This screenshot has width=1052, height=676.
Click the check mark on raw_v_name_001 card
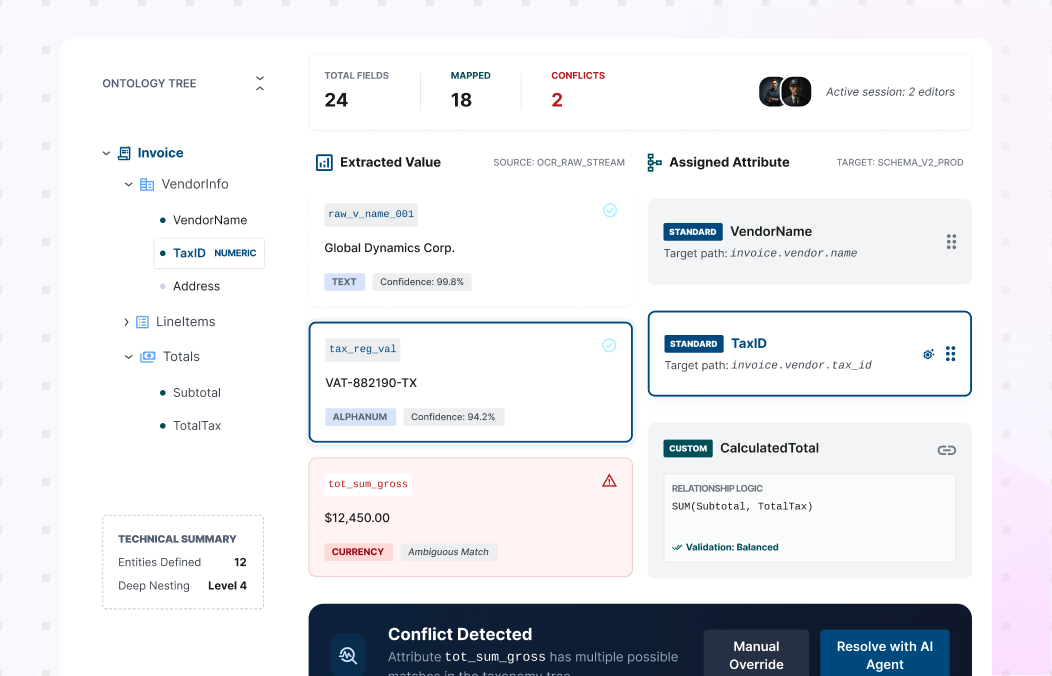(610, 211)
